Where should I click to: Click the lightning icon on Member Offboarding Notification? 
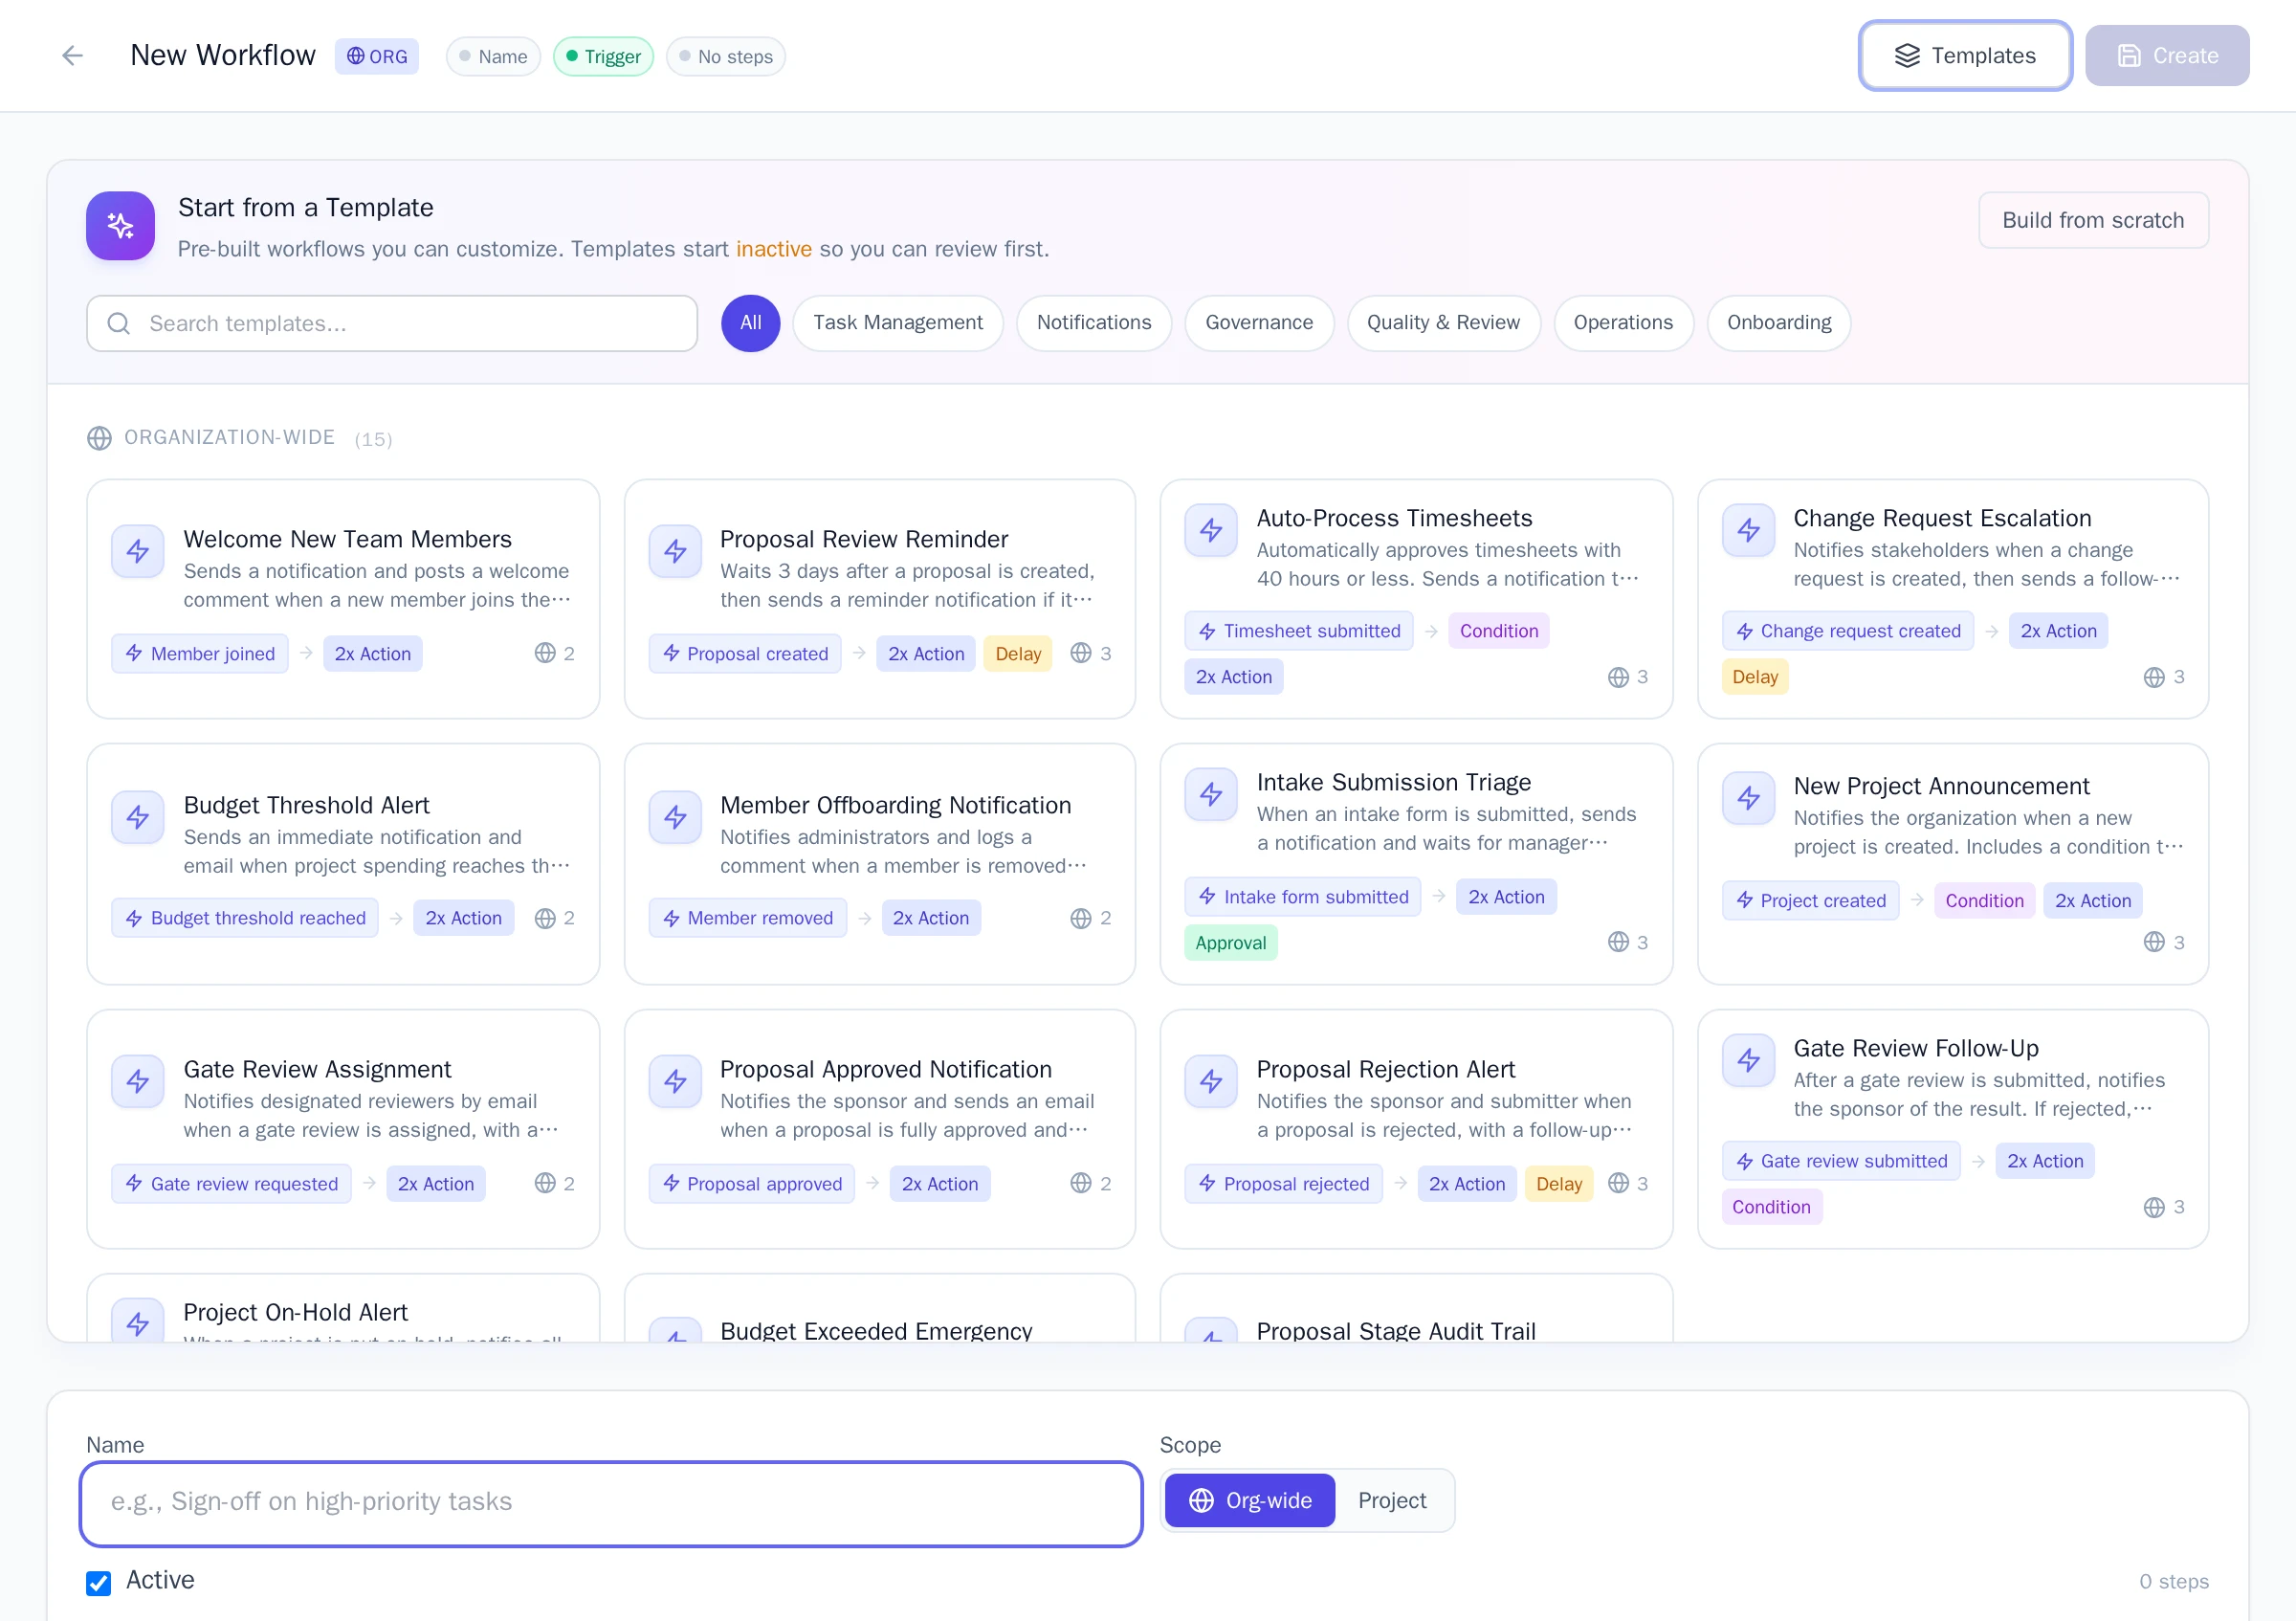[x=675, y=817]
